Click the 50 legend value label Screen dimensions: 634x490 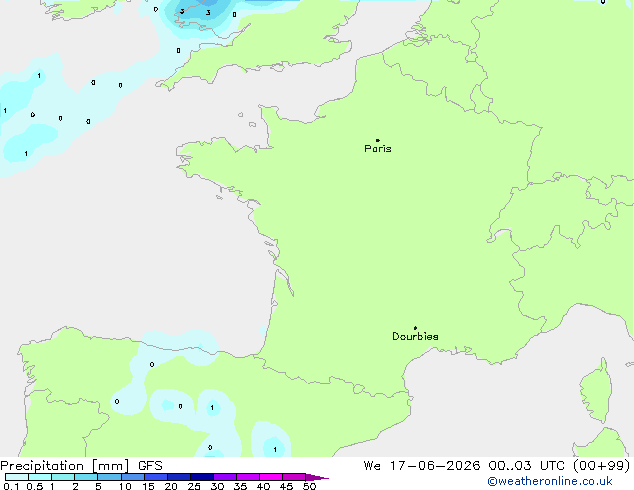[x=309, y=486]
